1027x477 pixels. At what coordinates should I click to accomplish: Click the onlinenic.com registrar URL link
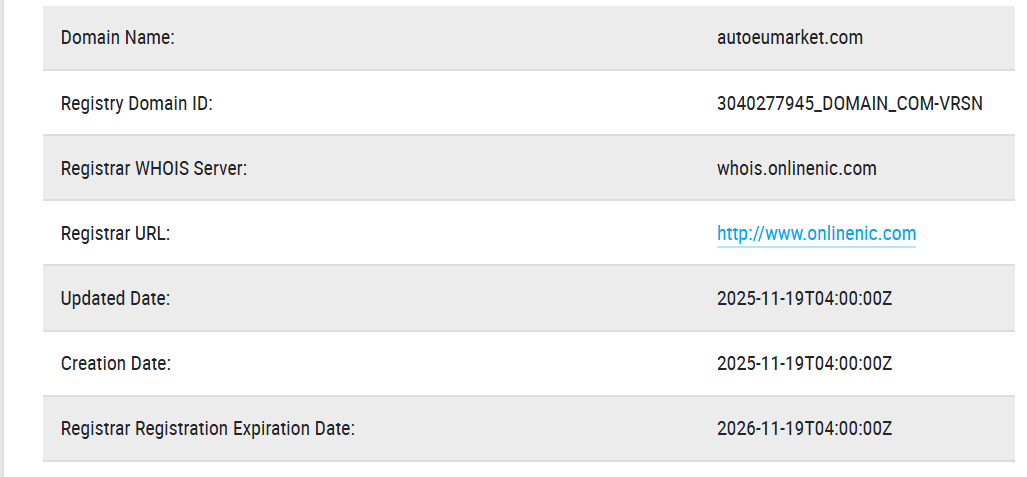(x=816, y=234)
